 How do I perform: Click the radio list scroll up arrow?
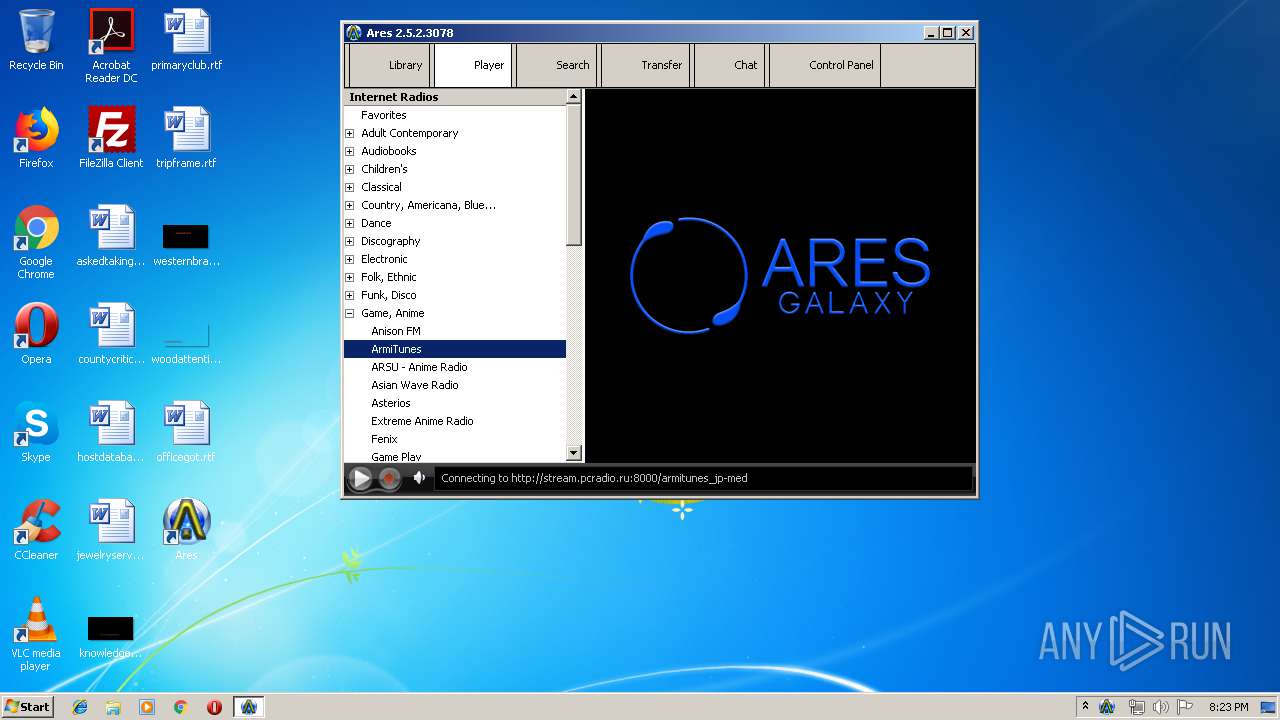point(574,97)
